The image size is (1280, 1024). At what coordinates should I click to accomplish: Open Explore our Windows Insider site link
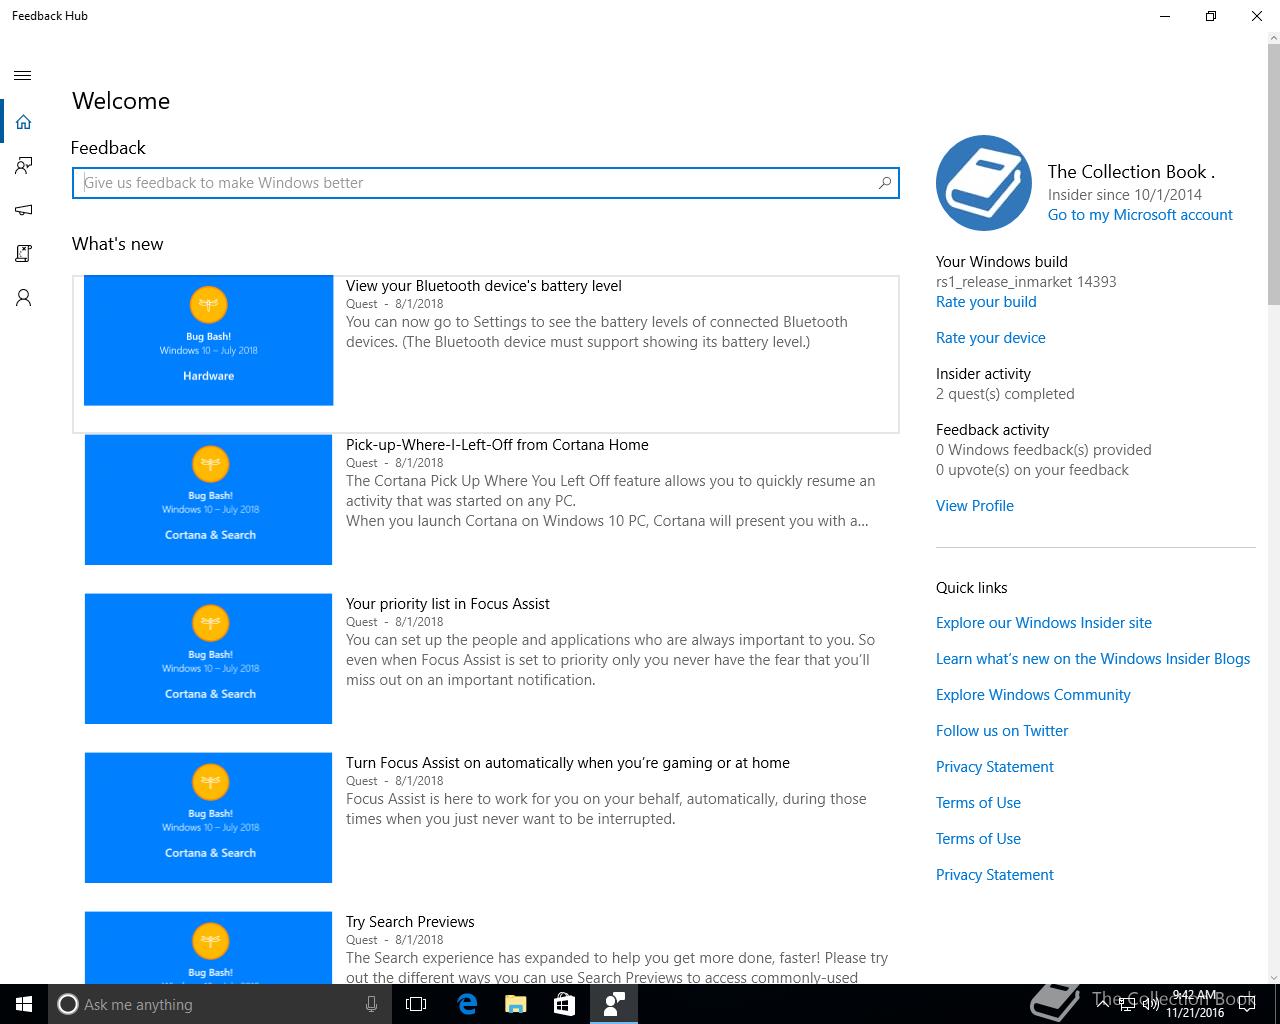click(x=1044, y=623)
